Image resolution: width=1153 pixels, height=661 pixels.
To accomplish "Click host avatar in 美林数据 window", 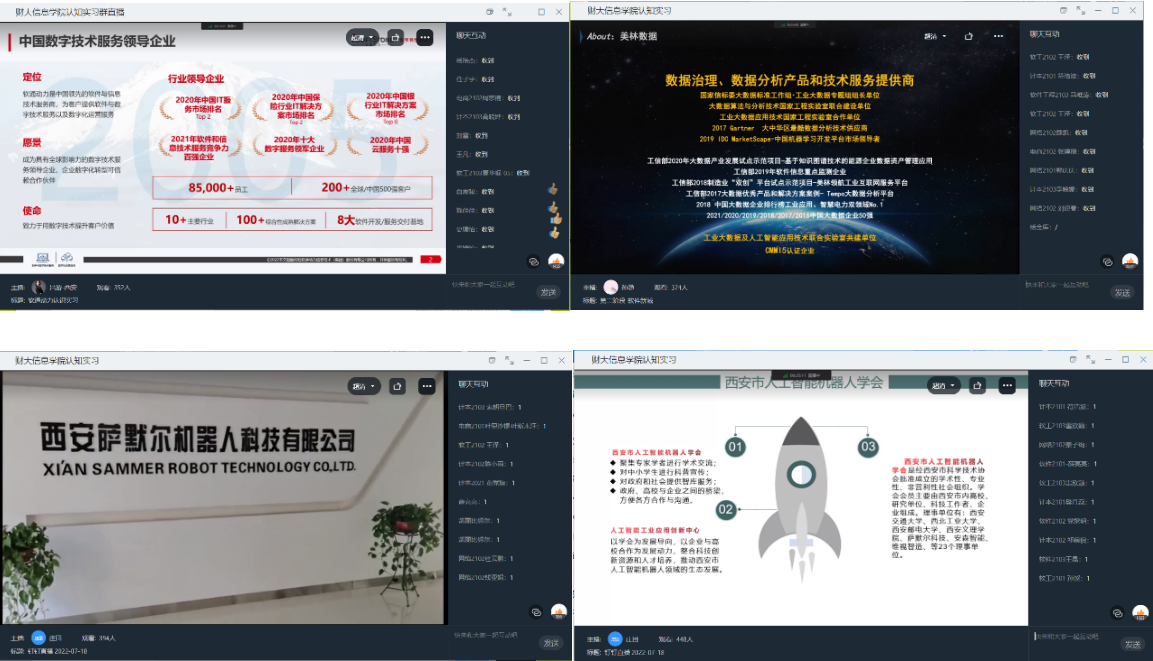I will tap(610, 287).
